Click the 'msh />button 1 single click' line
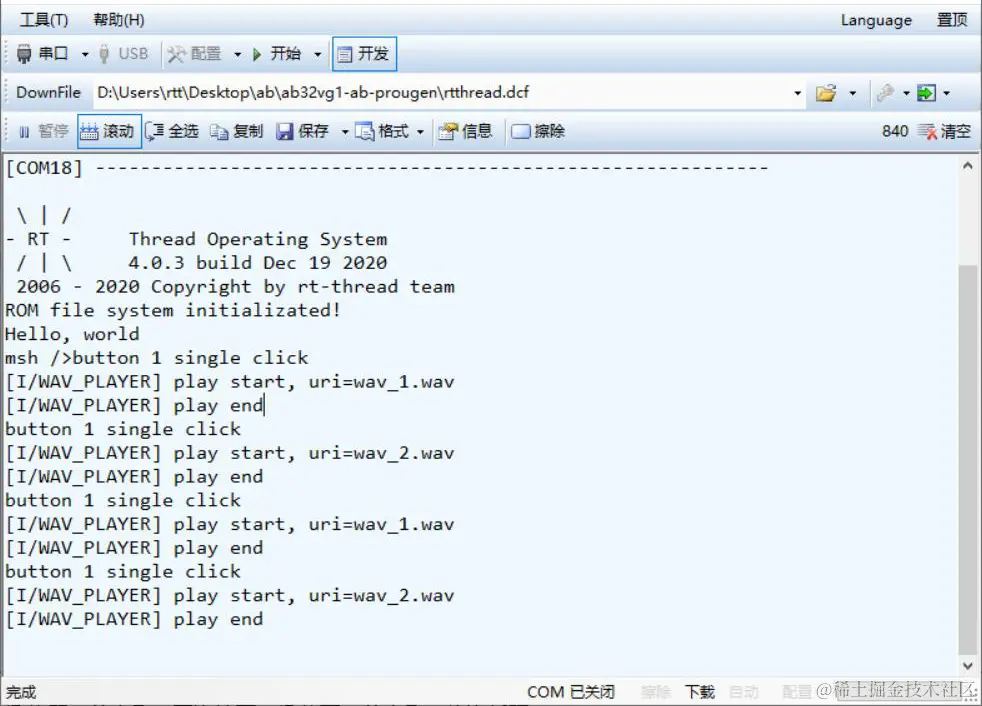 pos(157,358)
